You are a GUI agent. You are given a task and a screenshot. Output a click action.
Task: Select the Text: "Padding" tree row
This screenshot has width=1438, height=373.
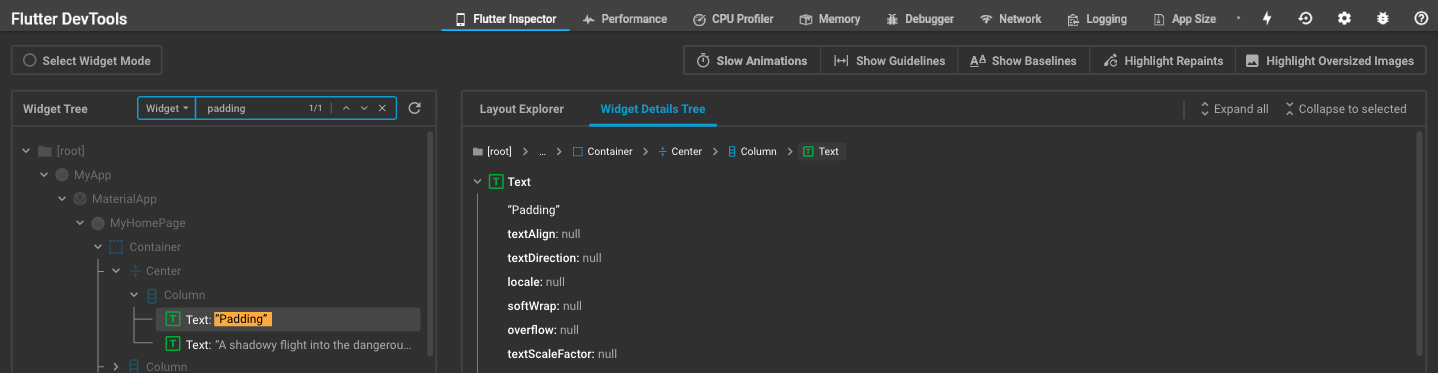click(287, 319)
